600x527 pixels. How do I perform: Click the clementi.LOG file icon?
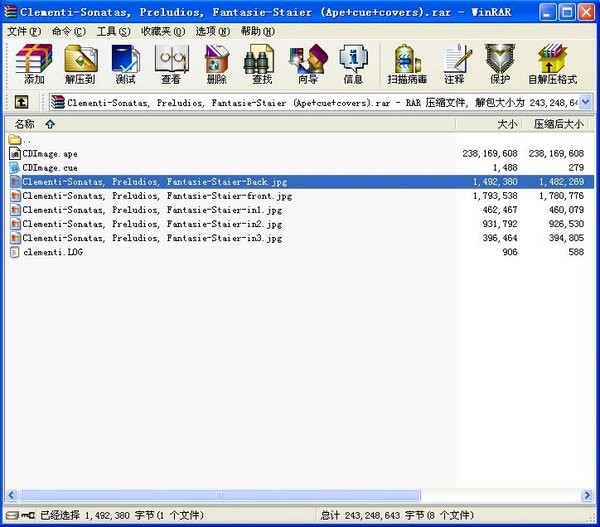(15, 252)
